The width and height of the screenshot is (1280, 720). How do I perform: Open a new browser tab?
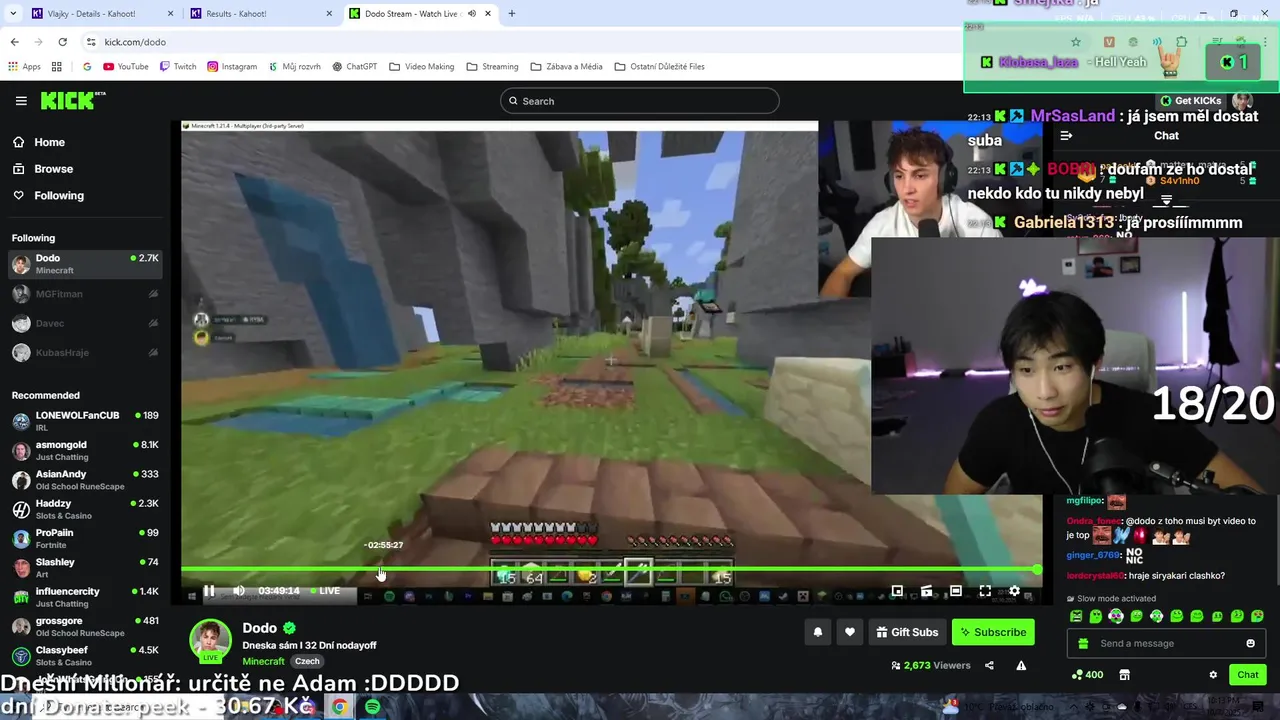512,14
